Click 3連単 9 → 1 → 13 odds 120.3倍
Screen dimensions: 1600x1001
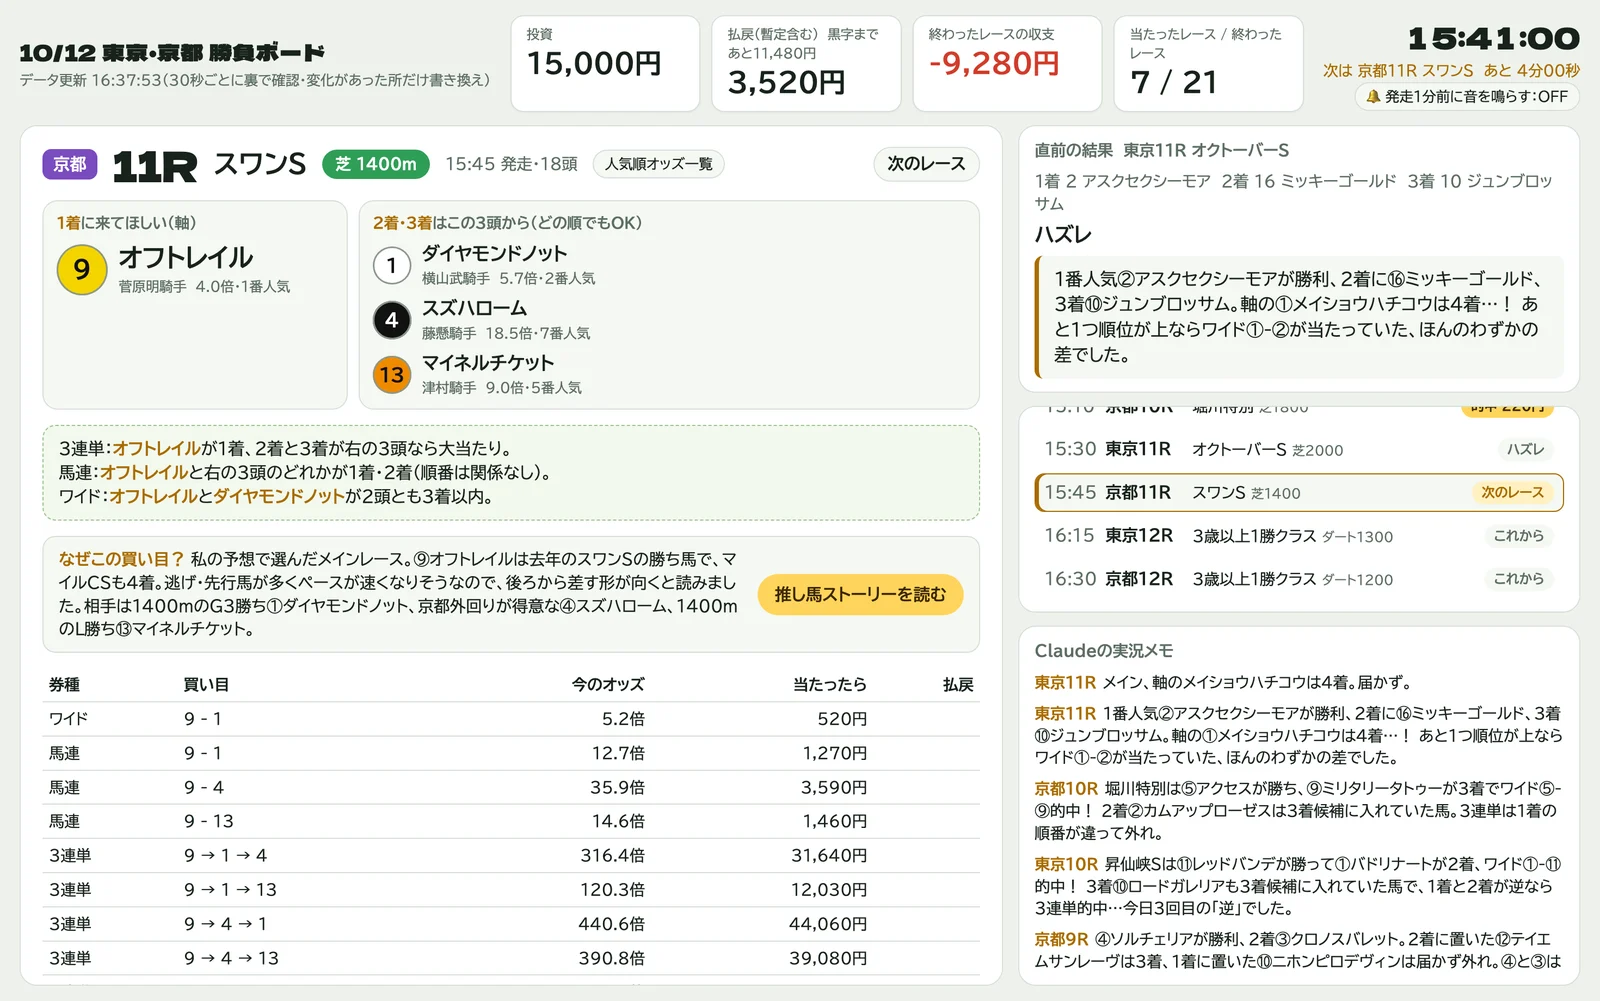612,889
